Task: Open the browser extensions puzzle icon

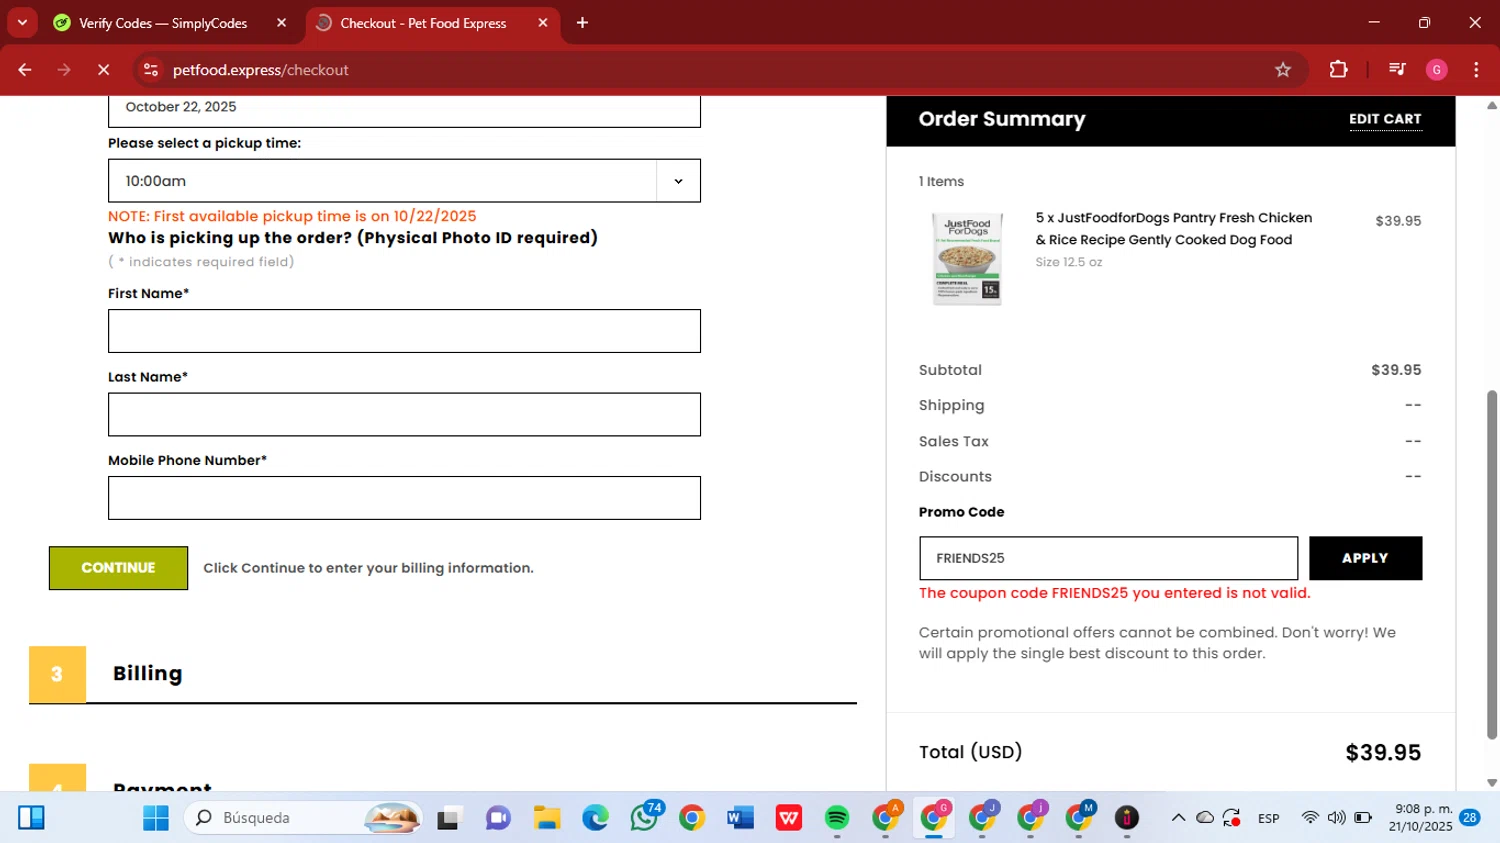Action: coord(1338,70)
